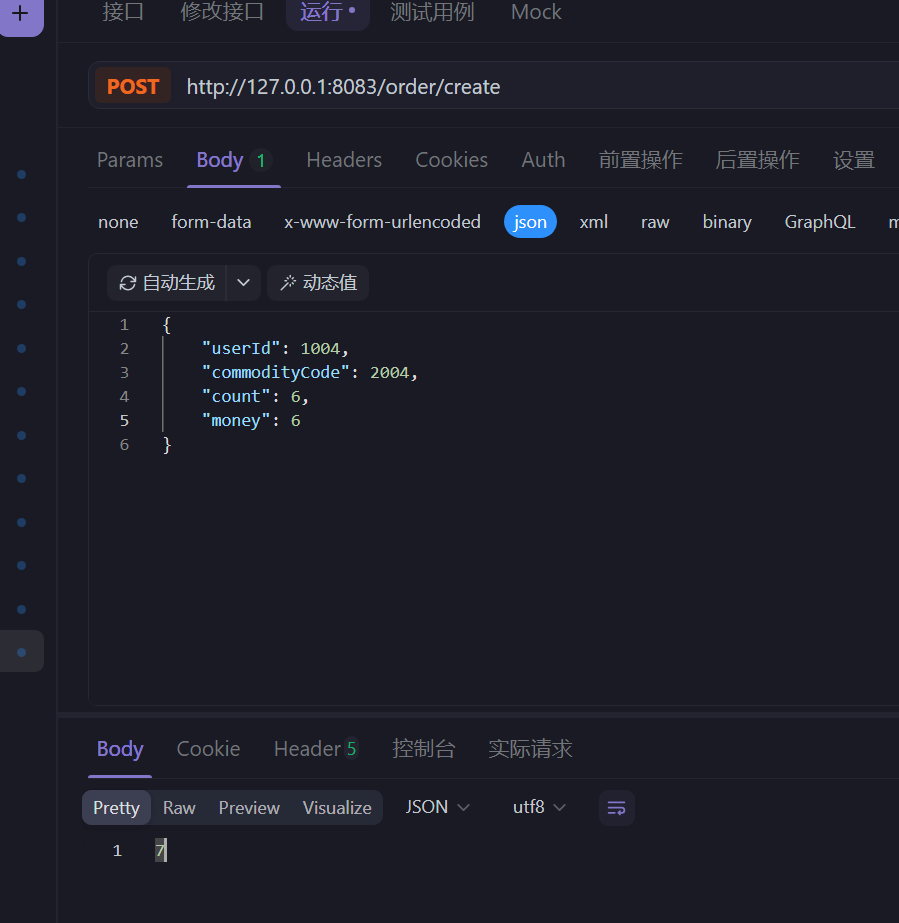This screenshot has height=923, width=899.
Task: Select the xml body type
Action: [x=593, y=222]
